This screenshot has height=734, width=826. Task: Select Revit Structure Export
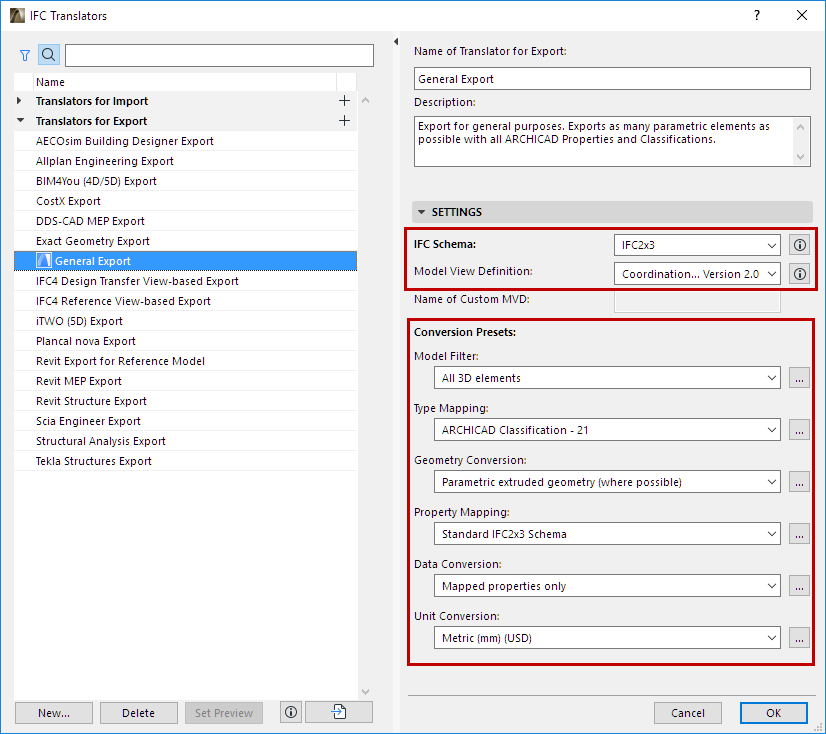click(185, 402)
